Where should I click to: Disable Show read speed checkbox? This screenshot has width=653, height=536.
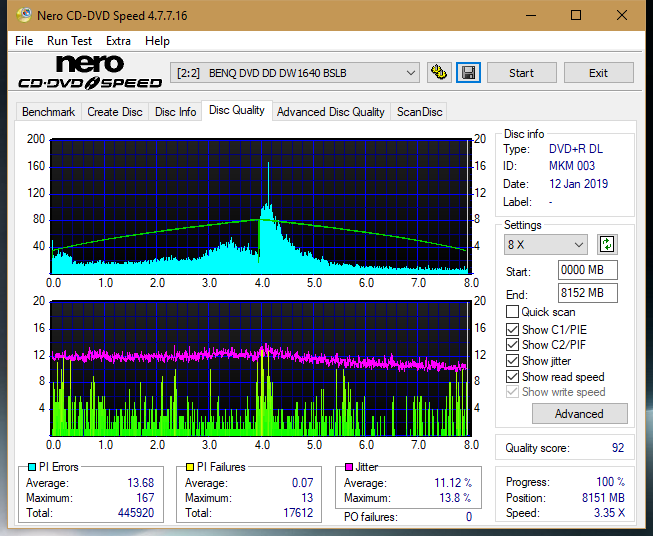click(512, 376)
